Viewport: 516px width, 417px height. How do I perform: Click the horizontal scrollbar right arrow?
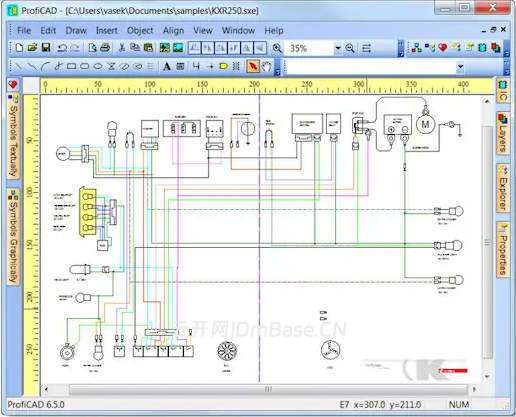[x=475, y=389]
